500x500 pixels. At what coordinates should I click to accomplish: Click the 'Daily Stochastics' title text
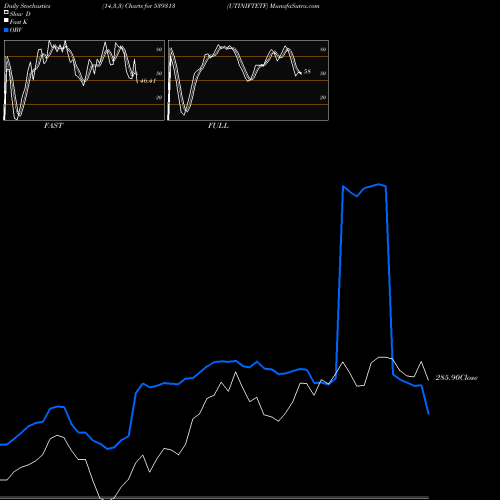[x=27, y=6]
